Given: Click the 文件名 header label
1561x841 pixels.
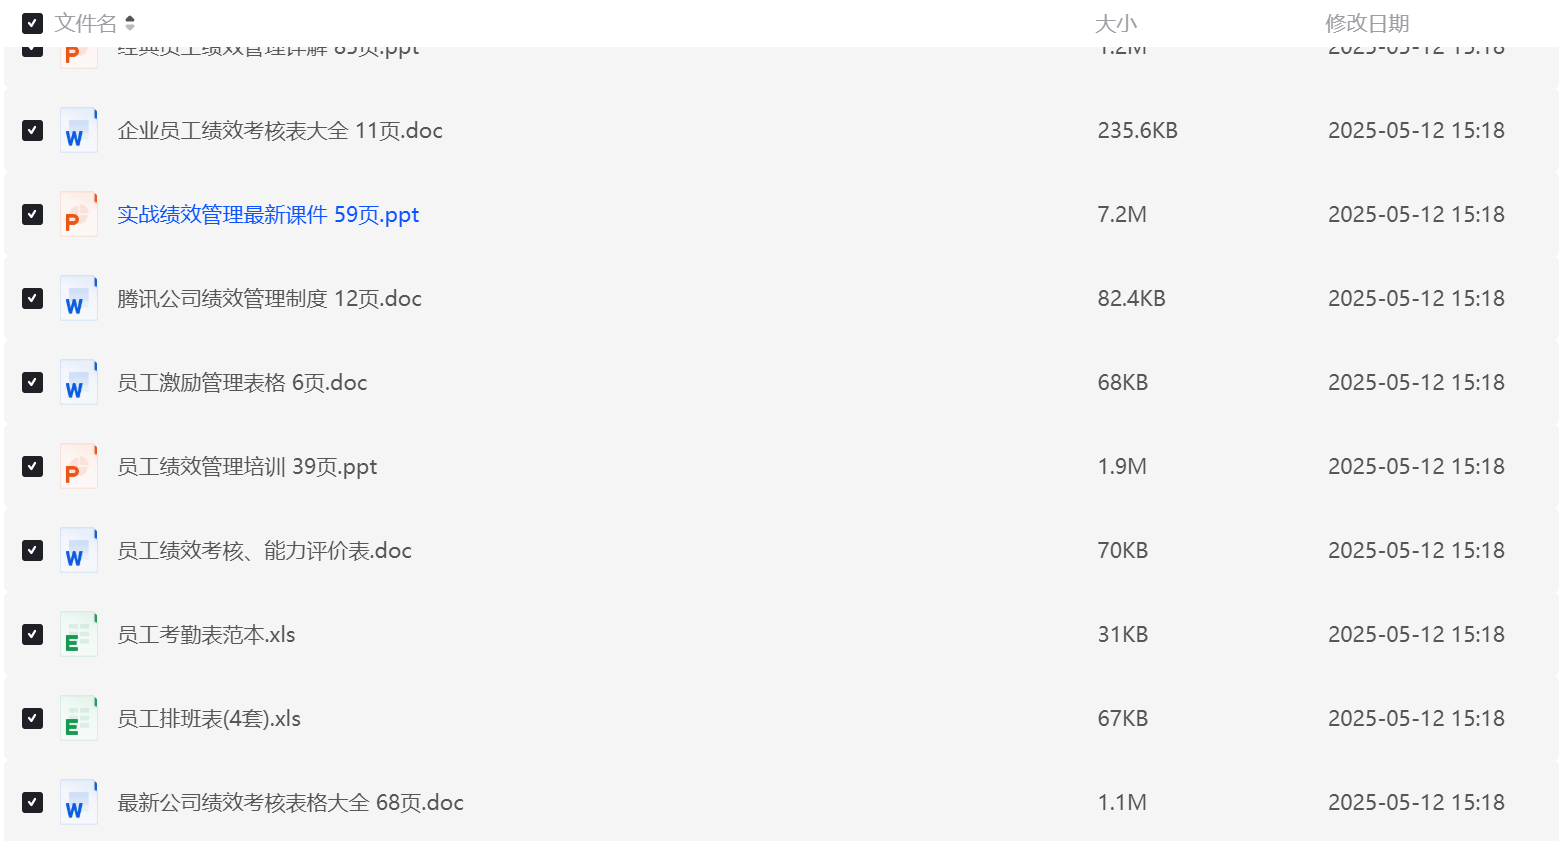Looking at the screenshot, I should 85,23.
